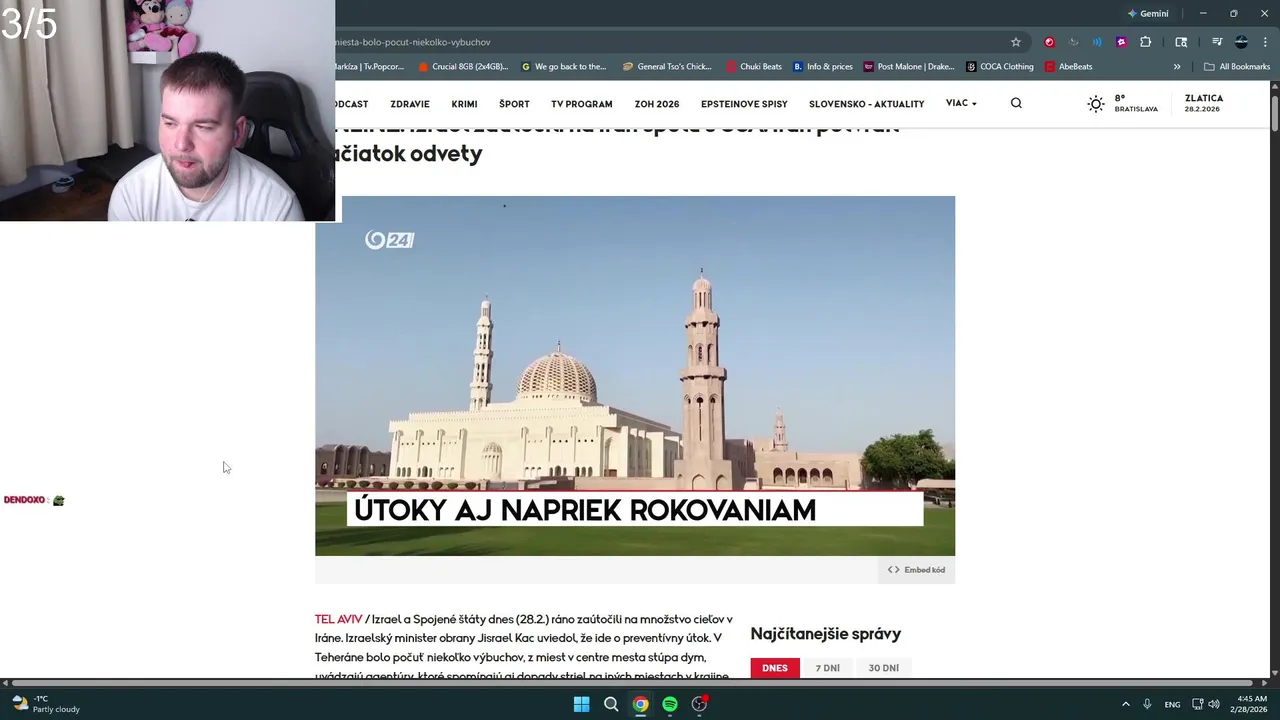This screenshot has width=1280, height=720.
Task: Select the 30 DNÍ most-read tab
Action: pyautogui.click(x=883, y=668)
